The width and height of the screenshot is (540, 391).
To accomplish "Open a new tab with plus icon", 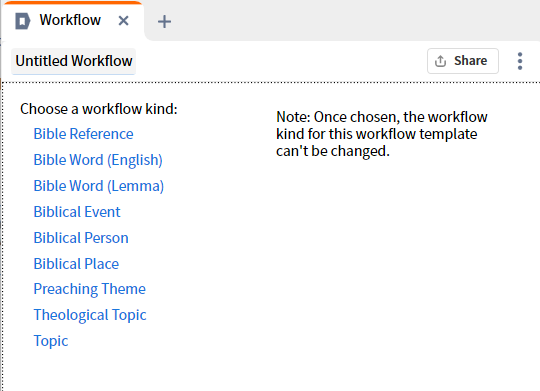I will click(x=164, y=21).
